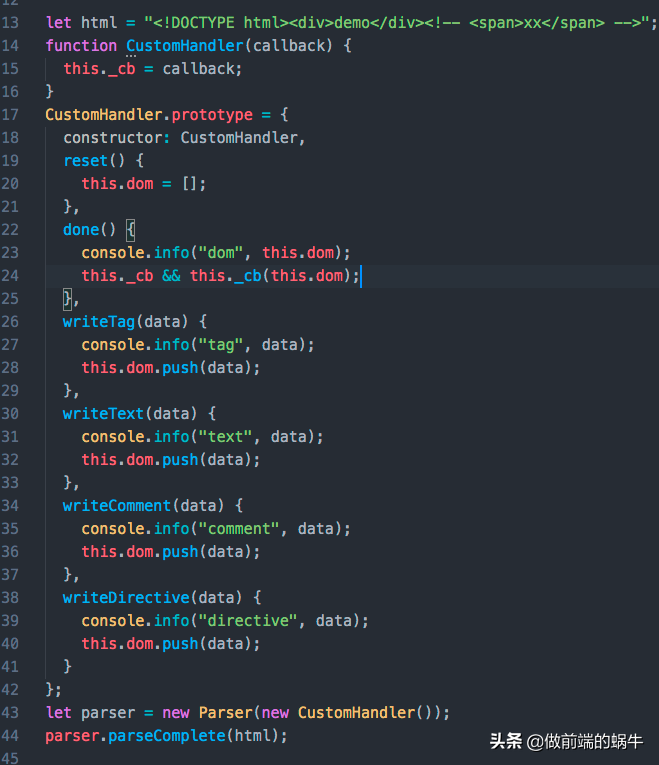
Task: Click the parseComplete method call on line 44
Action: tap(167, 736)
